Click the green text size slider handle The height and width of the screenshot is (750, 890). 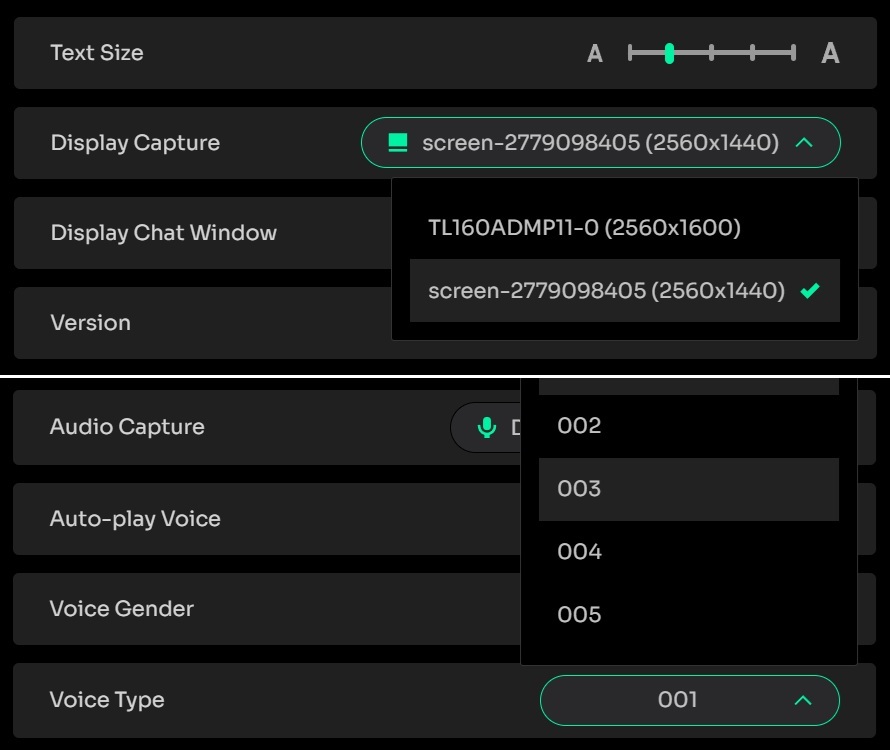coord(669,53)
